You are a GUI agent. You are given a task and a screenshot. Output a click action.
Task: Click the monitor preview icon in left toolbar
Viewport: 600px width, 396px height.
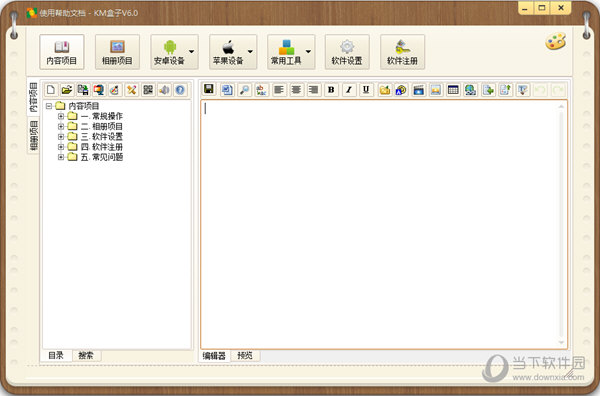[99, 90]
